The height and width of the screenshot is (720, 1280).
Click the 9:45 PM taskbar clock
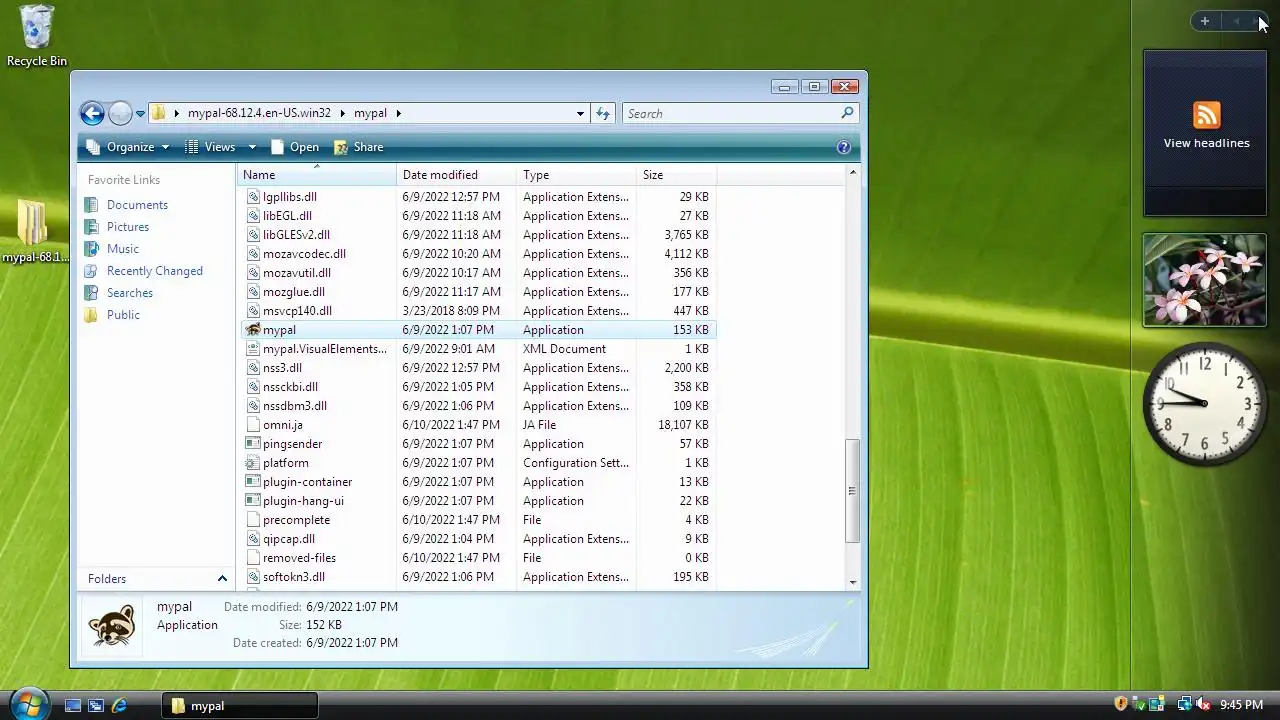tap(1241, 705)
